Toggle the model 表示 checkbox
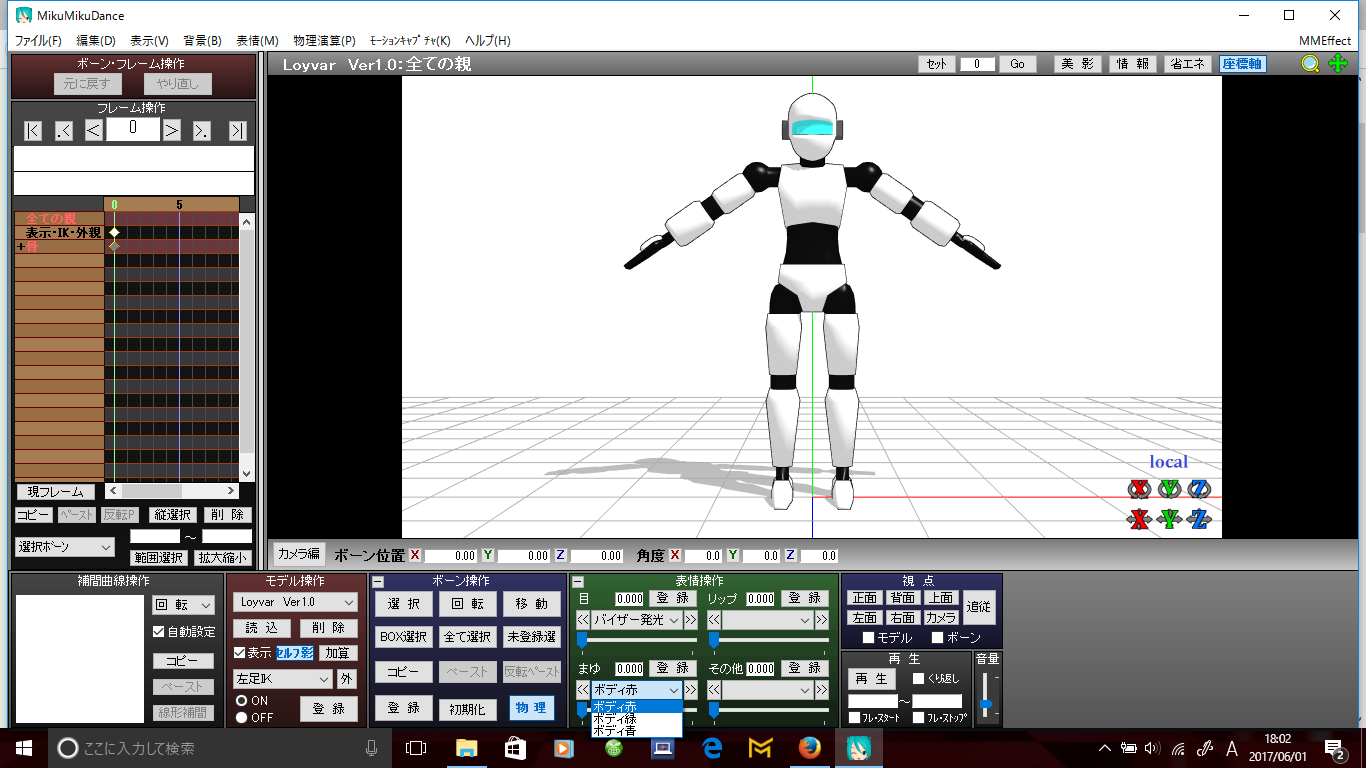This screenshot has height=768, width=1366. pyautogui.click(x=239, y=653)
